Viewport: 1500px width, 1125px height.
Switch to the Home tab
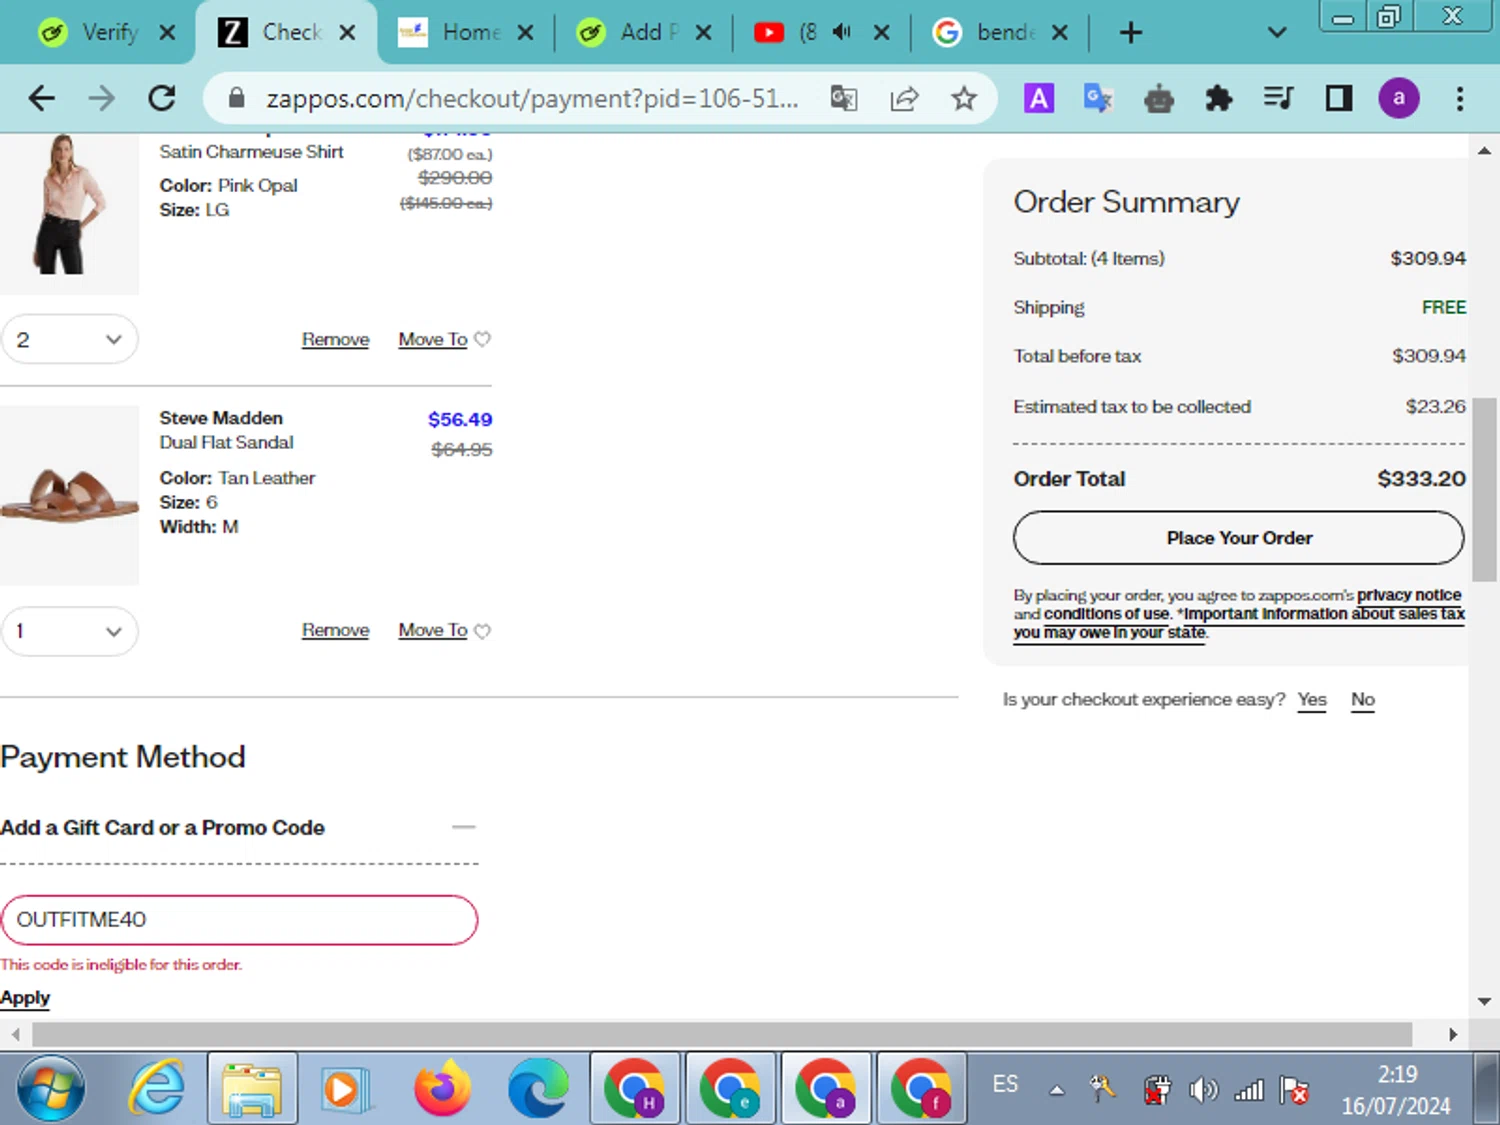[x=466, y=33]
